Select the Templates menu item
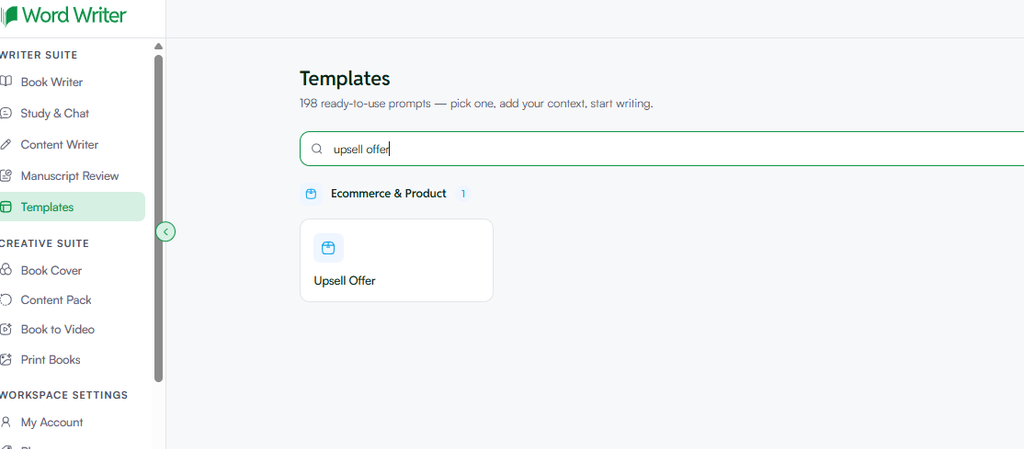 [72, 207]
